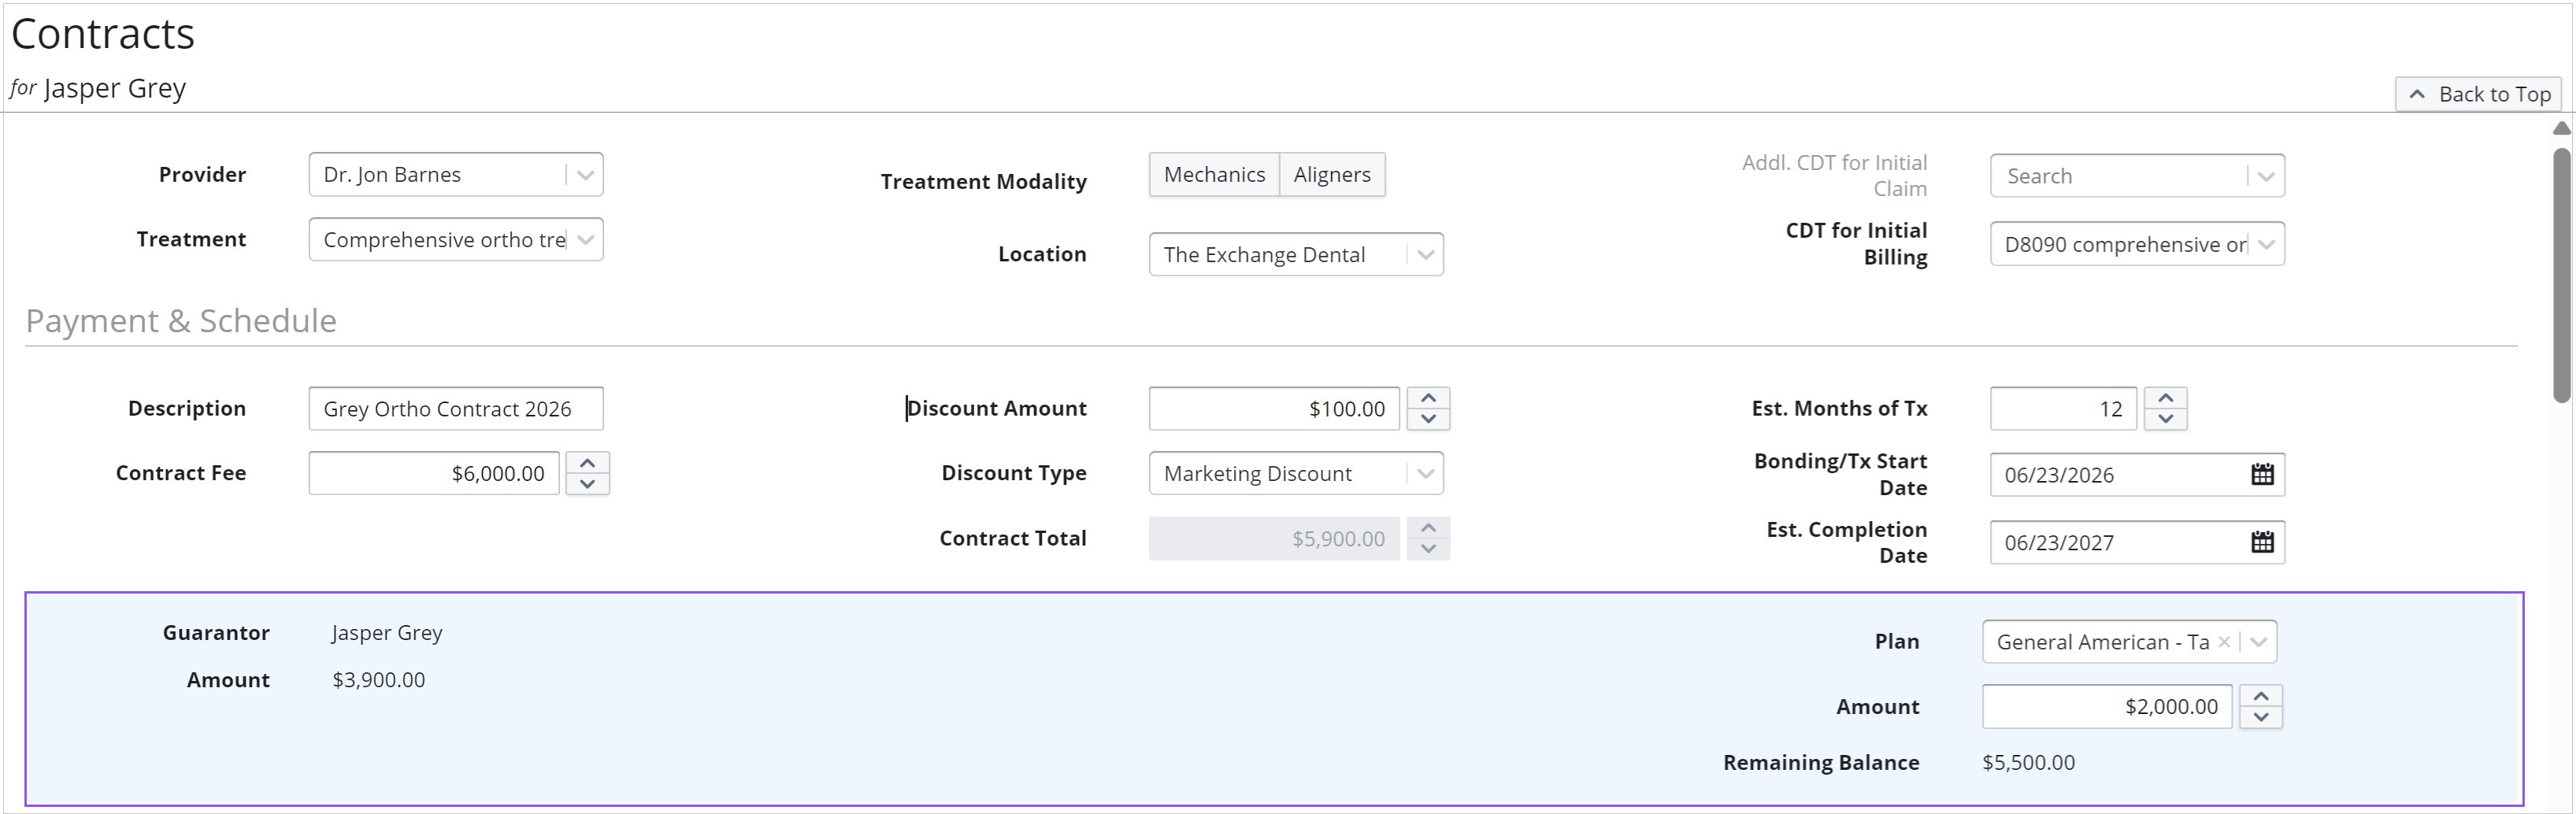Expand the Plan dropdown arrow
The height and width of the screenshot is (814, 2576).
[2258, 642]
